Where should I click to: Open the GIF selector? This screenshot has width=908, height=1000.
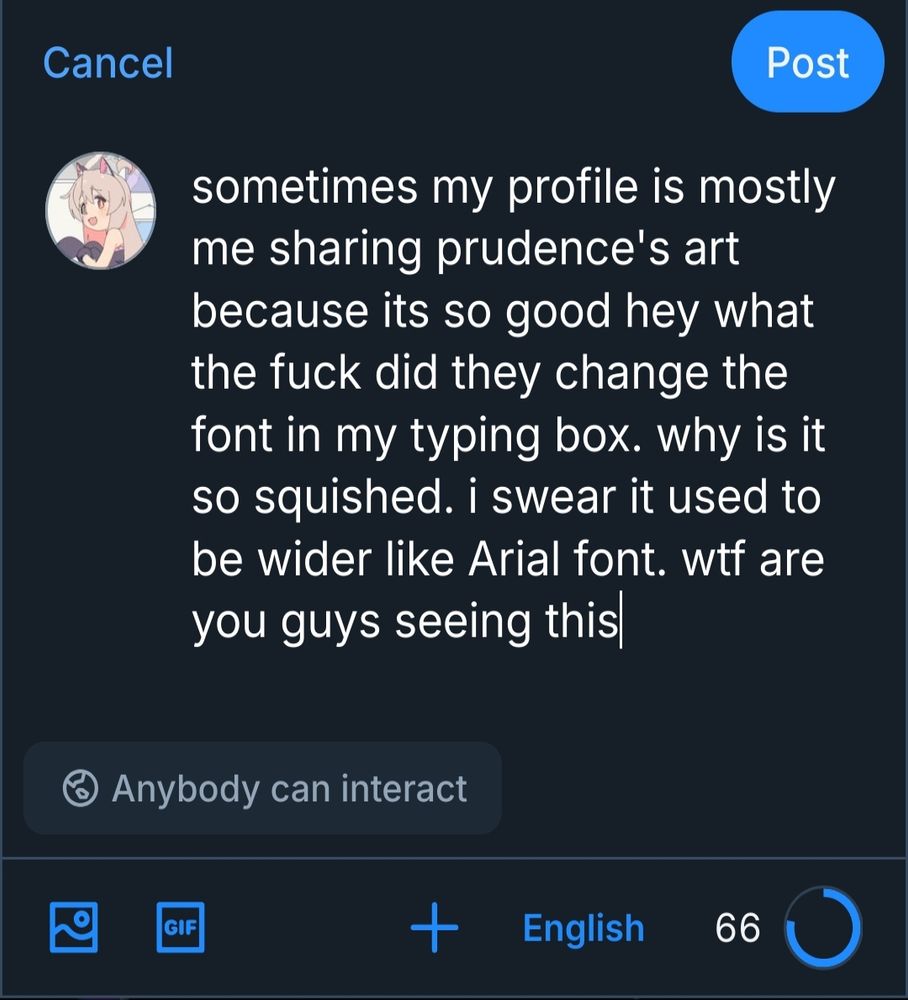point(180,927)
